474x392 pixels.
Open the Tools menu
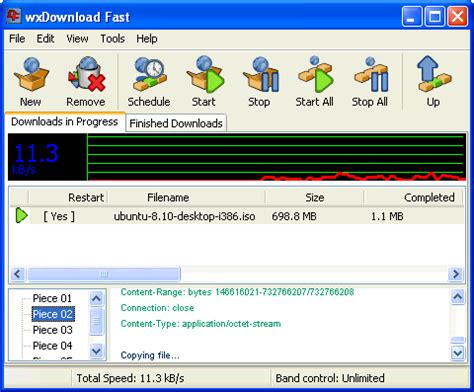click(112, 39)
